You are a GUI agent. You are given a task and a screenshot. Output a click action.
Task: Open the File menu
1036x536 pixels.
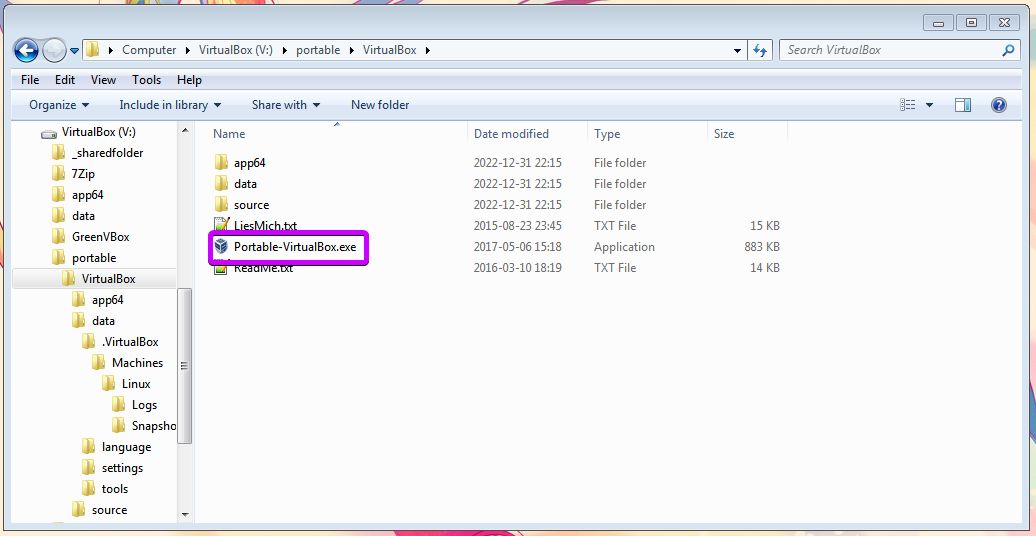coord(30,80)
